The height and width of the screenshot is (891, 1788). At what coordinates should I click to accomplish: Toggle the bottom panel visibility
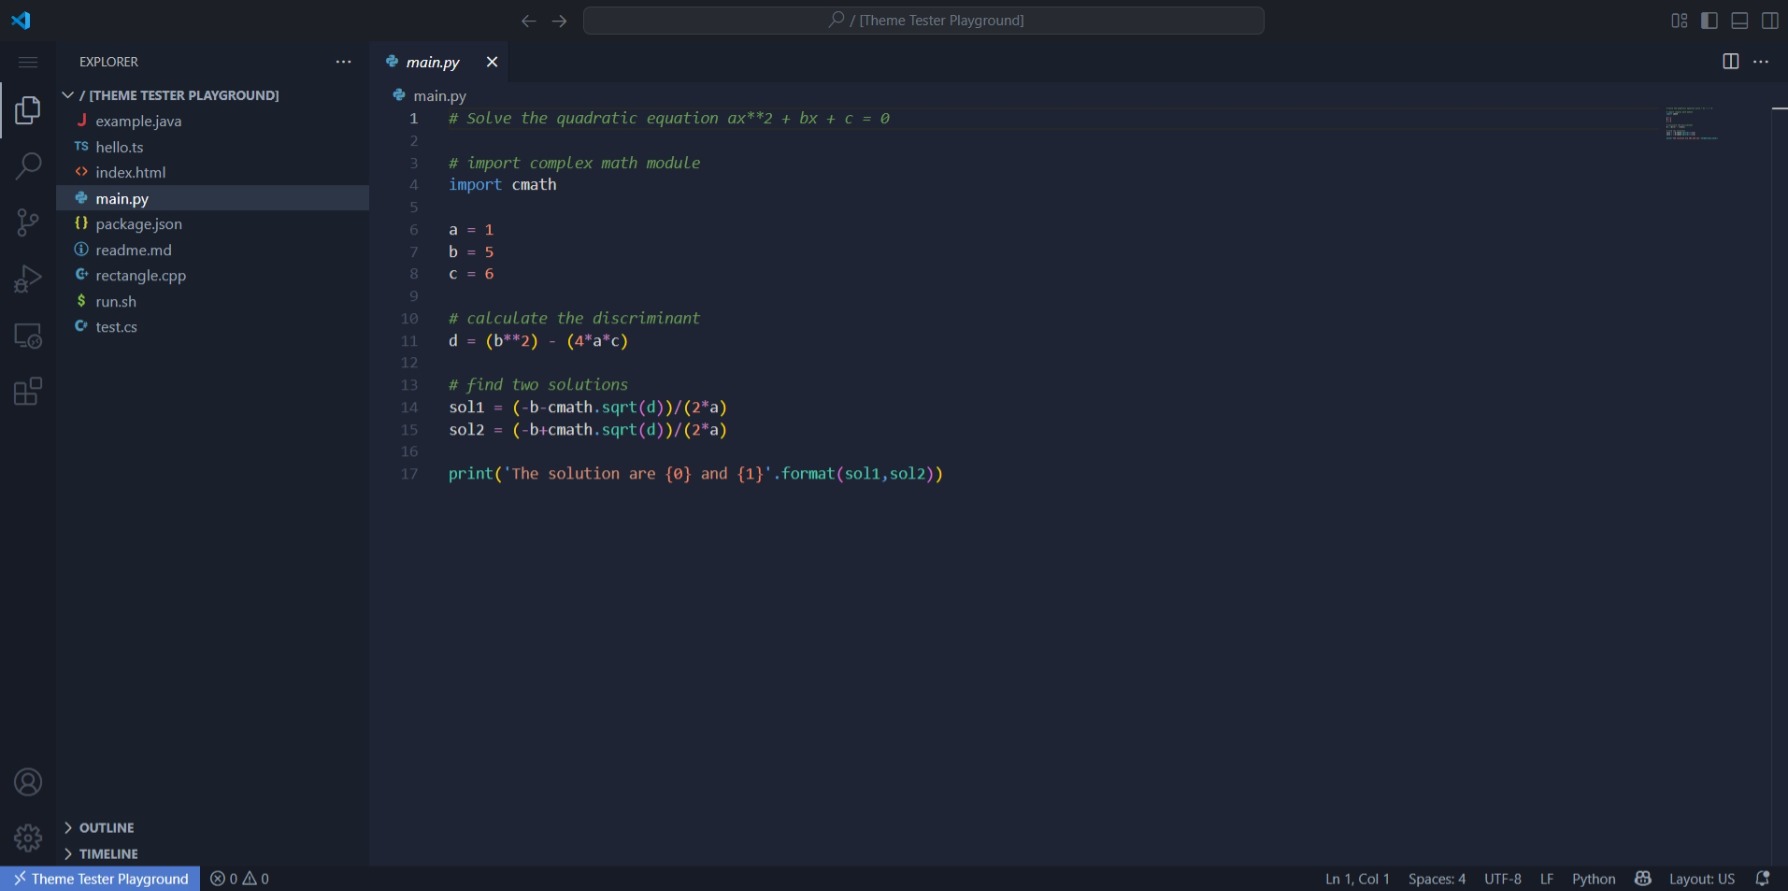coord(1740,20)
